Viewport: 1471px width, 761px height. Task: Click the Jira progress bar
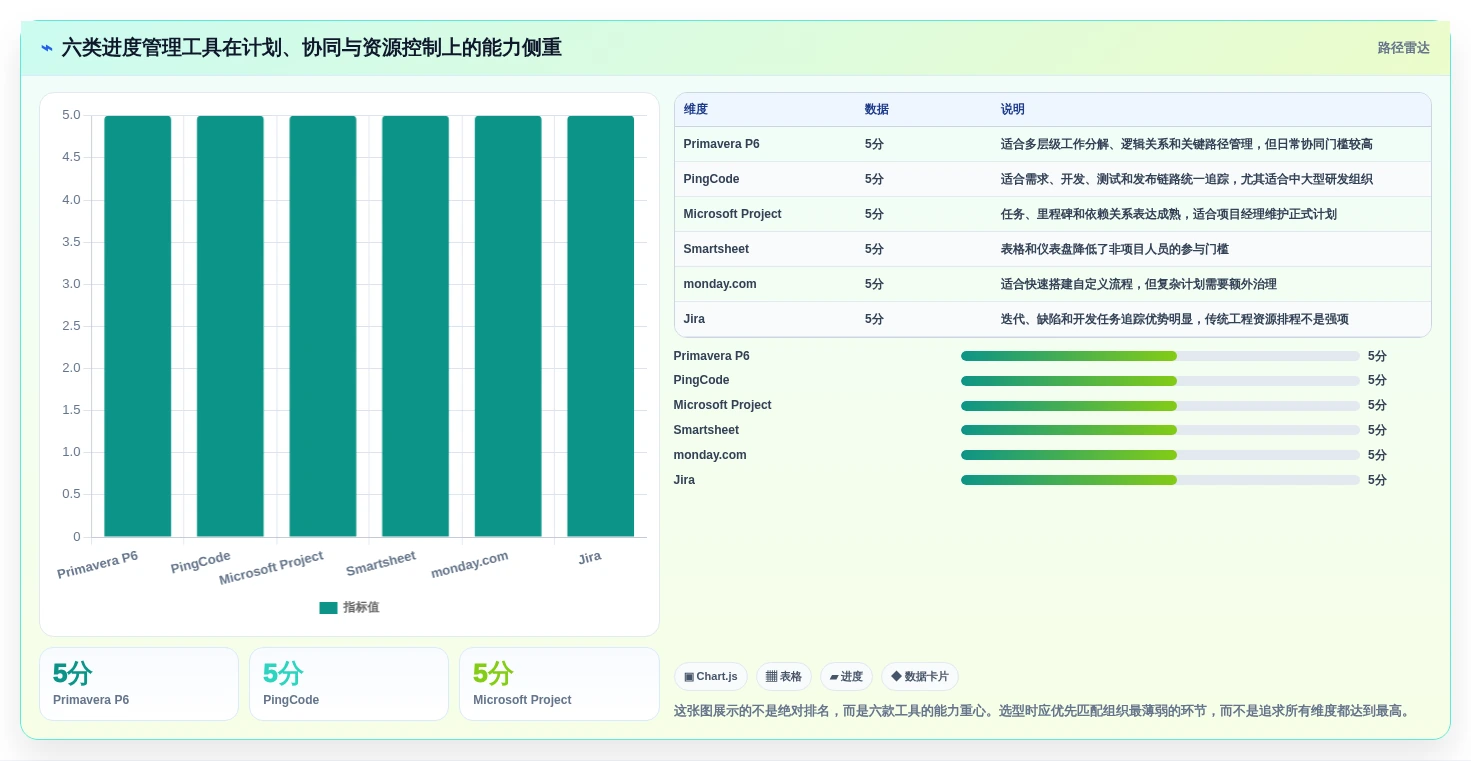tap(1160, 480)
